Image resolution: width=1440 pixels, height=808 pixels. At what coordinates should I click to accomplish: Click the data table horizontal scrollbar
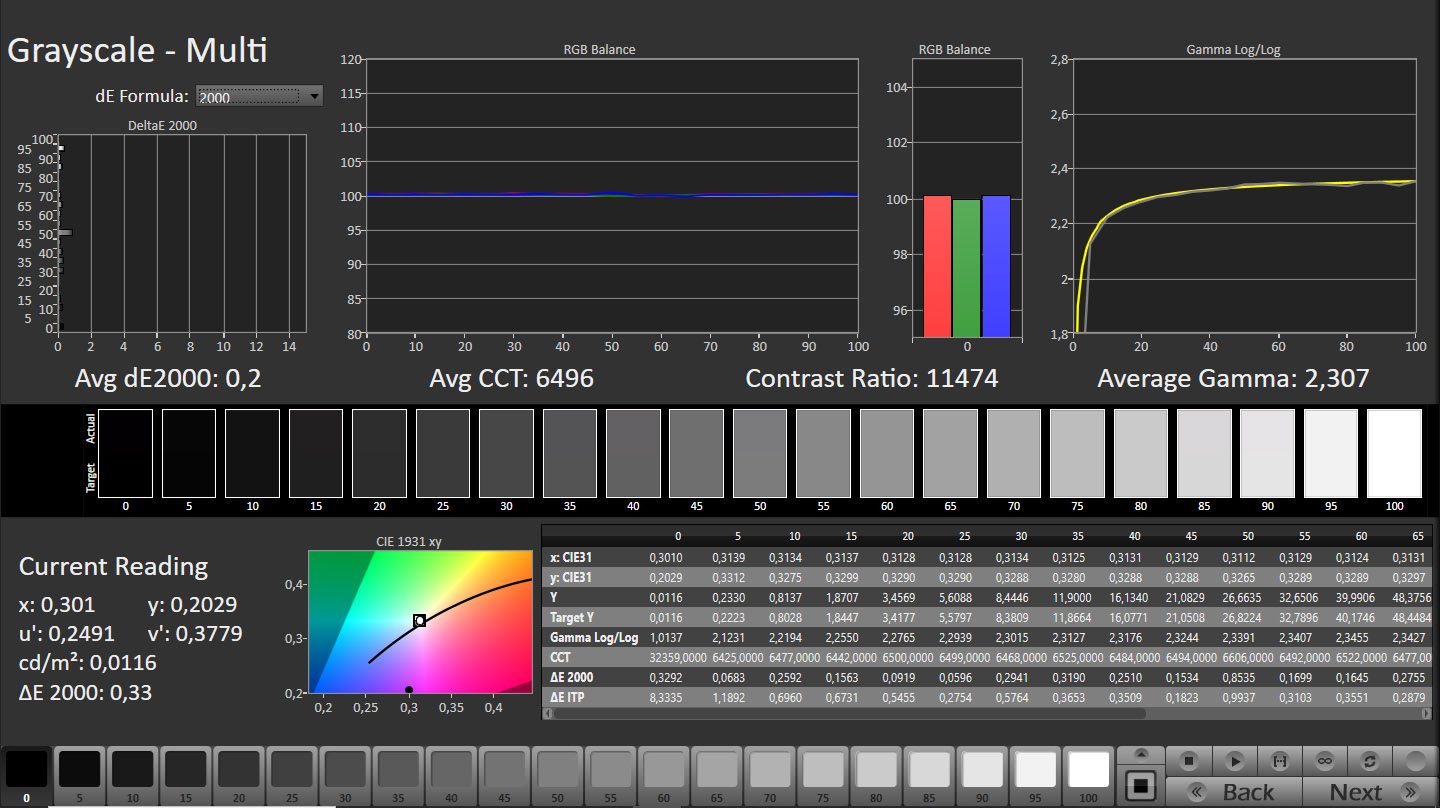pos(840,714)
